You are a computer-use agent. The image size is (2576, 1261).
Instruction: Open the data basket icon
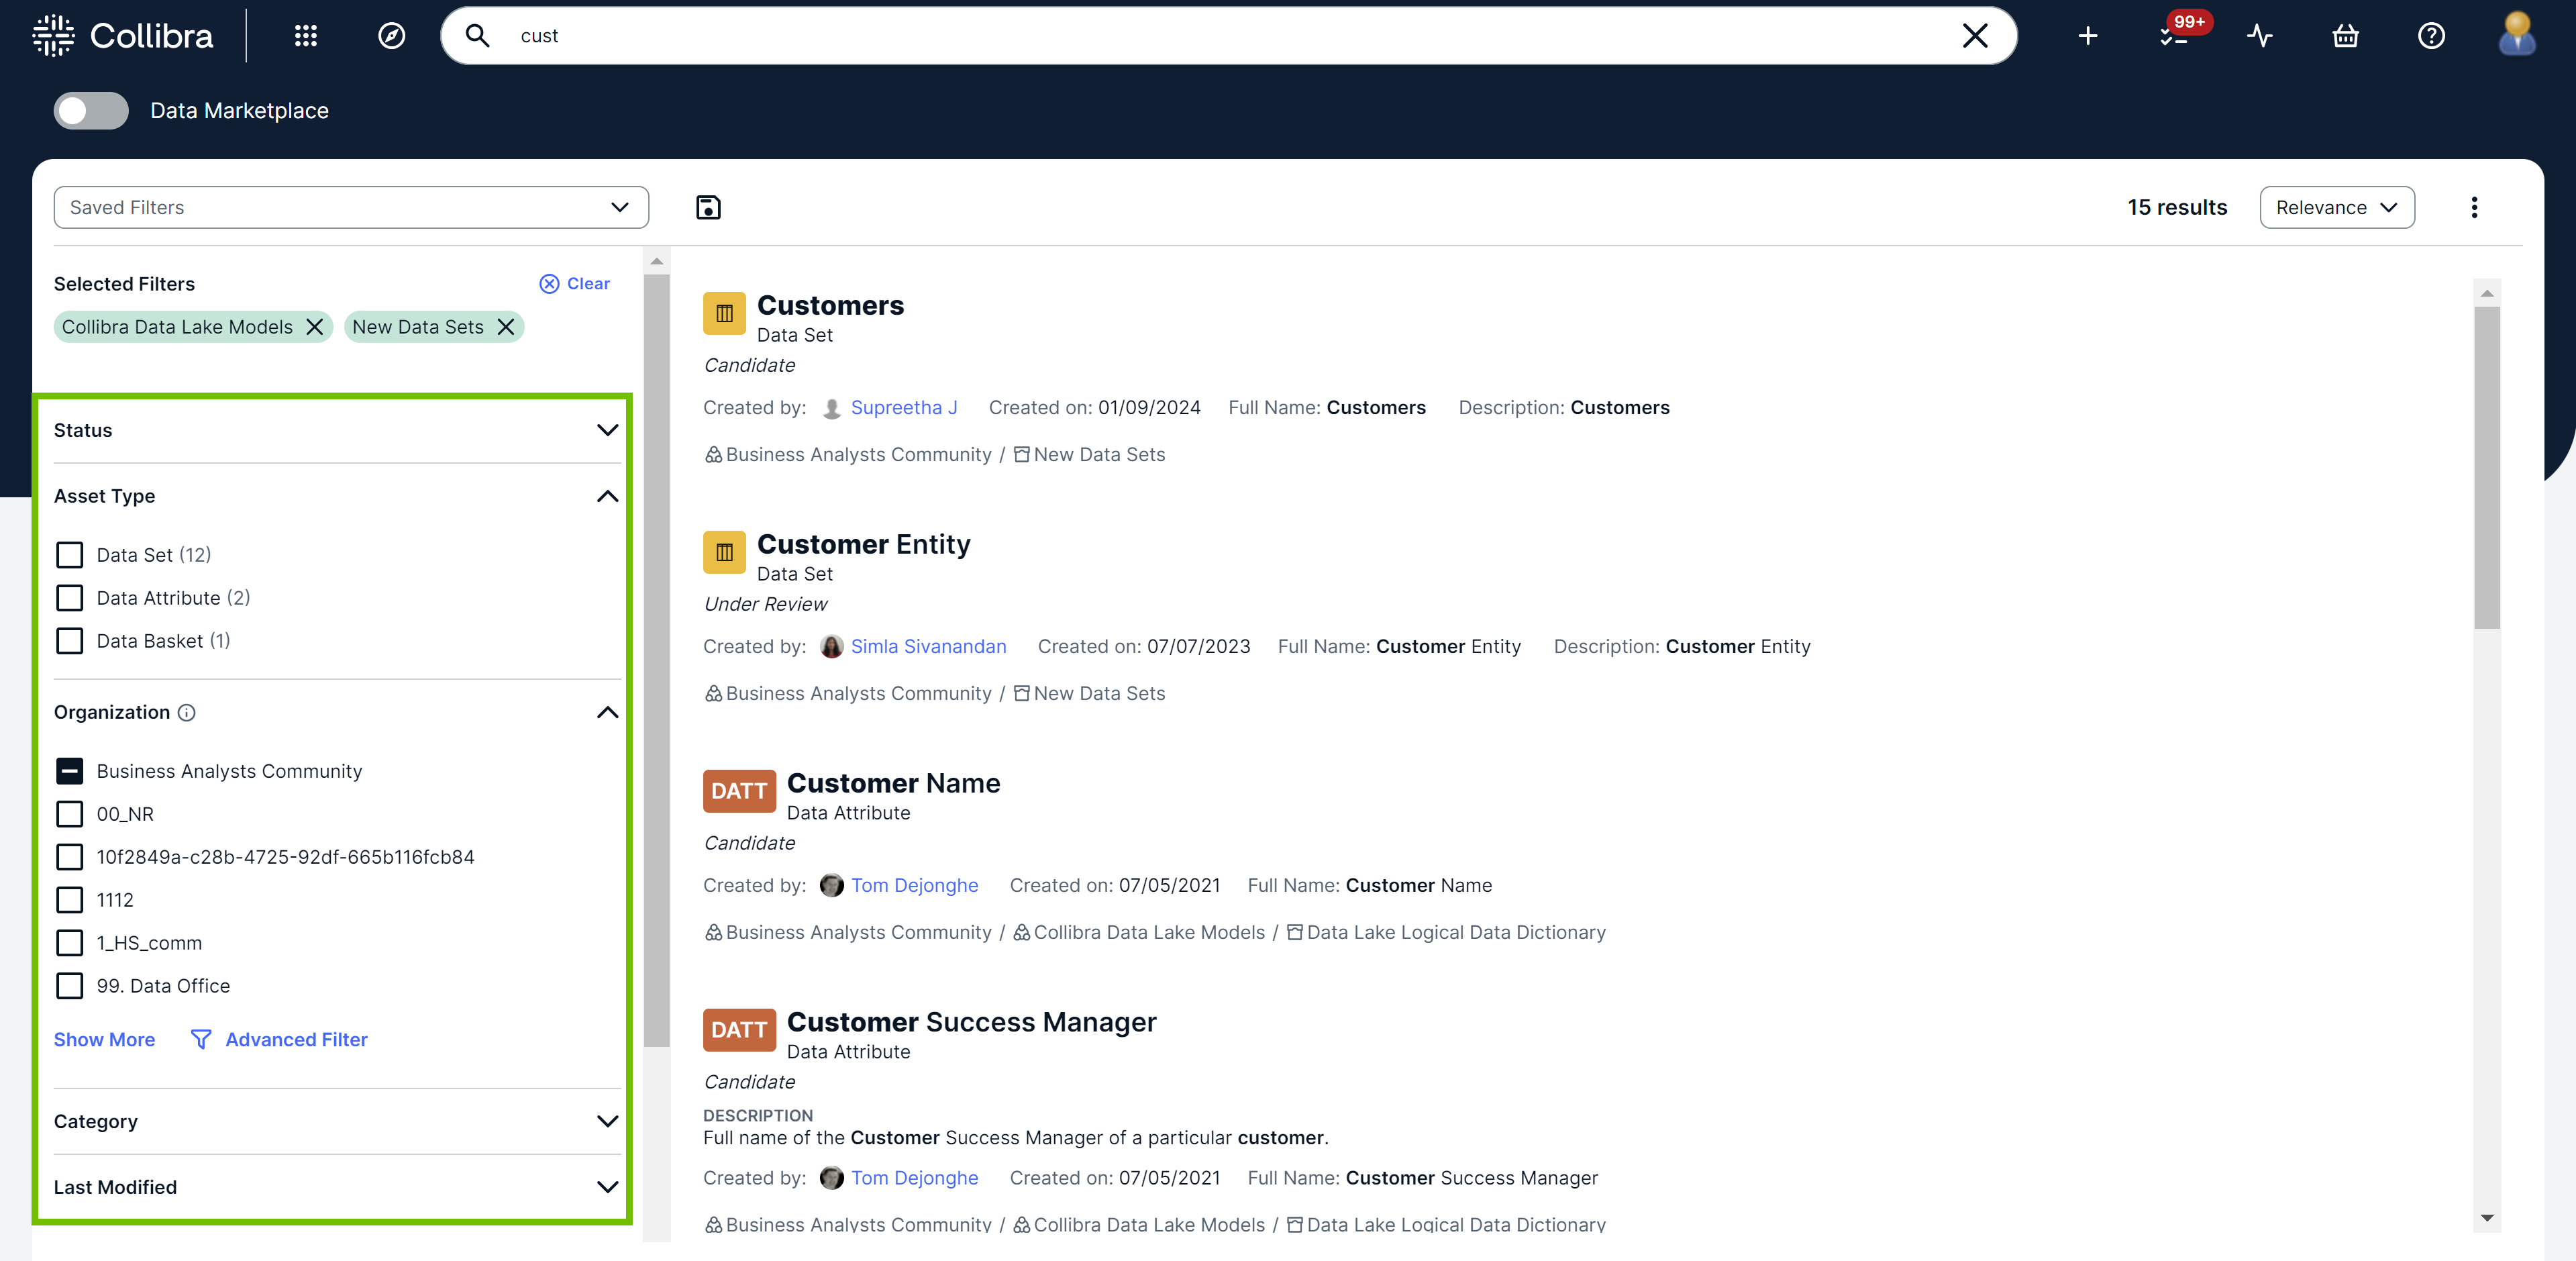[2345, 36]
